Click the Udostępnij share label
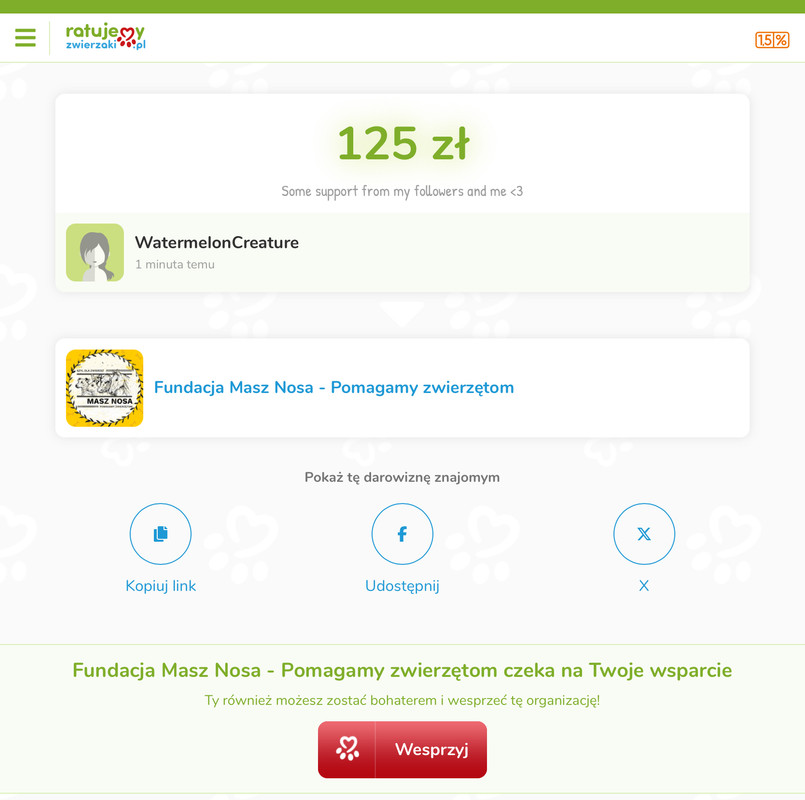805x800 pixels. [x=402, y=586]
